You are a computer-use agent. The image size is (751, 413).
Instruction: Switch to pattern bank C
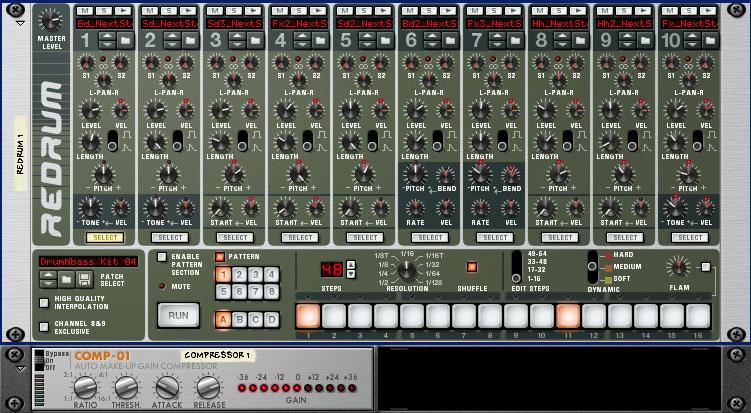tap(256, 320)
